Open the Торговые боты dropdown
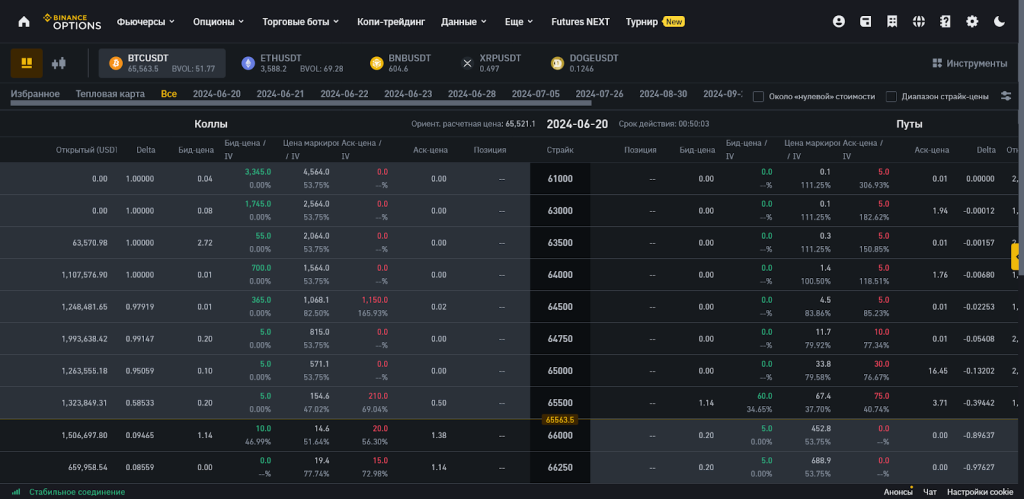Screen dimensions: 1024x499 click(x=300, y=21)
